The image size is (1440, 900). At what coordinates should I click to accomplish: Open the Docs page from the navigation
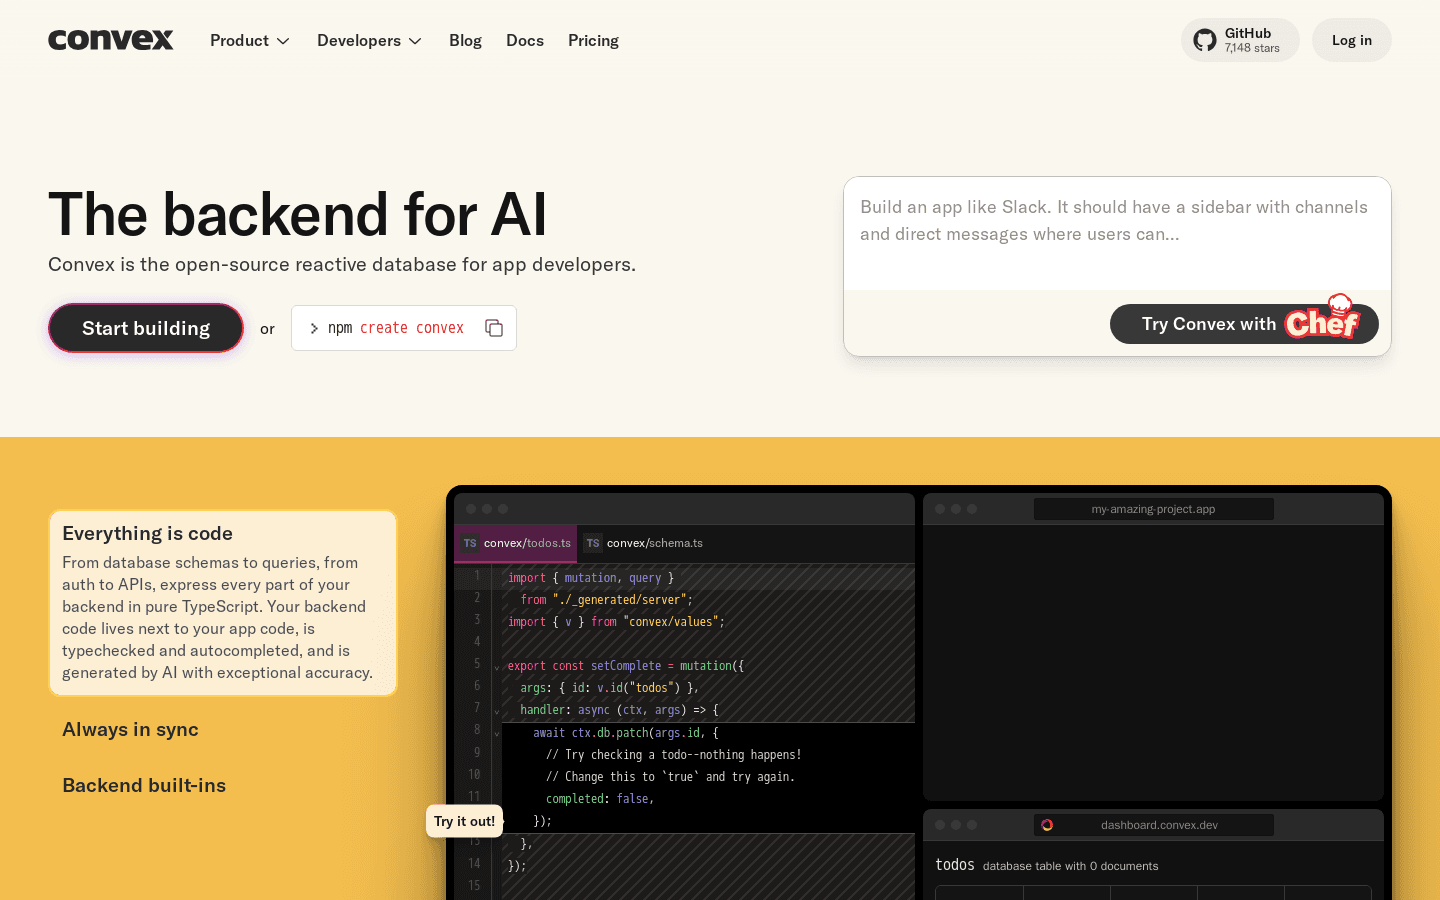(525, 40)
